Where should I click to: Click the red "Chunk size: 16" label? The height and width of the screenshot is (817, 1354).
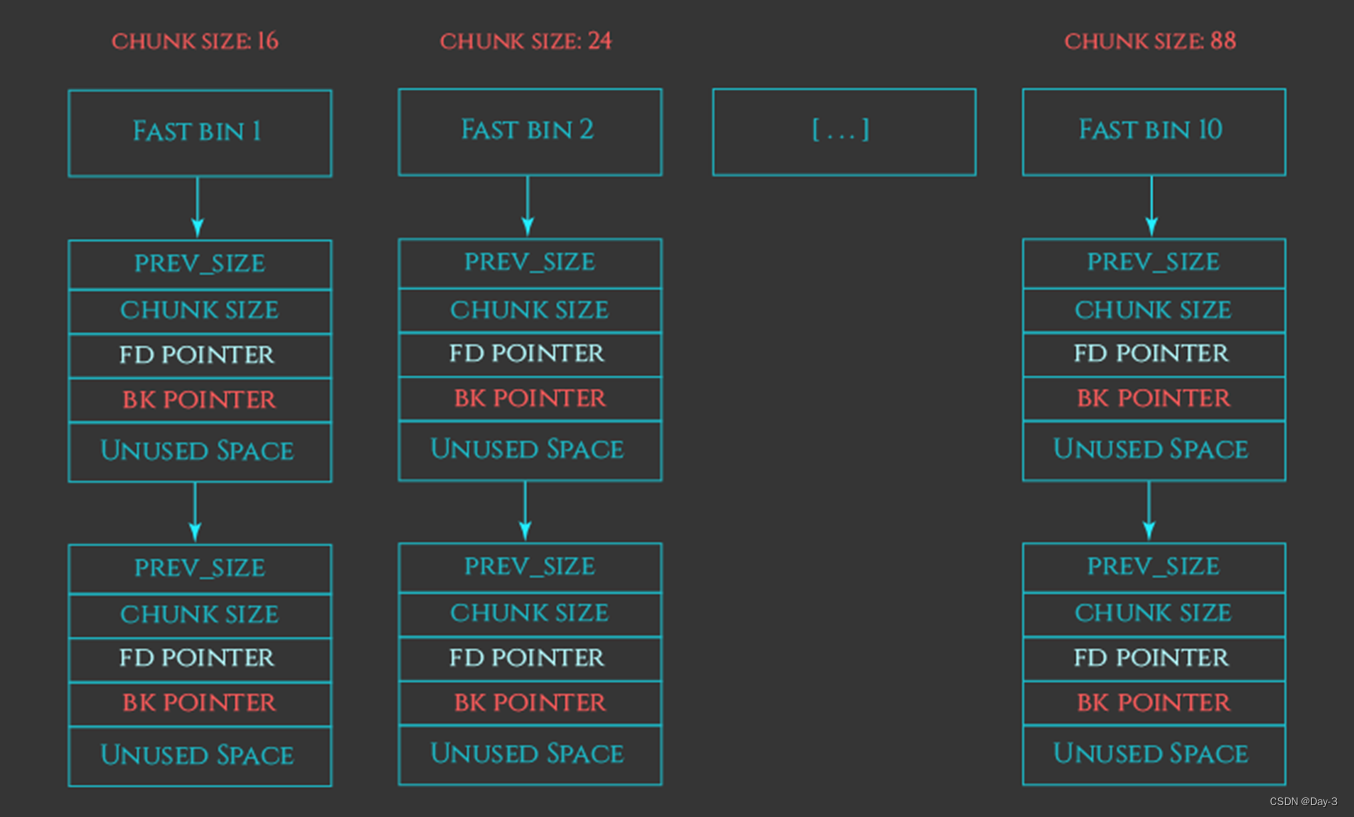pyautogui.click(x=195, y=41)
